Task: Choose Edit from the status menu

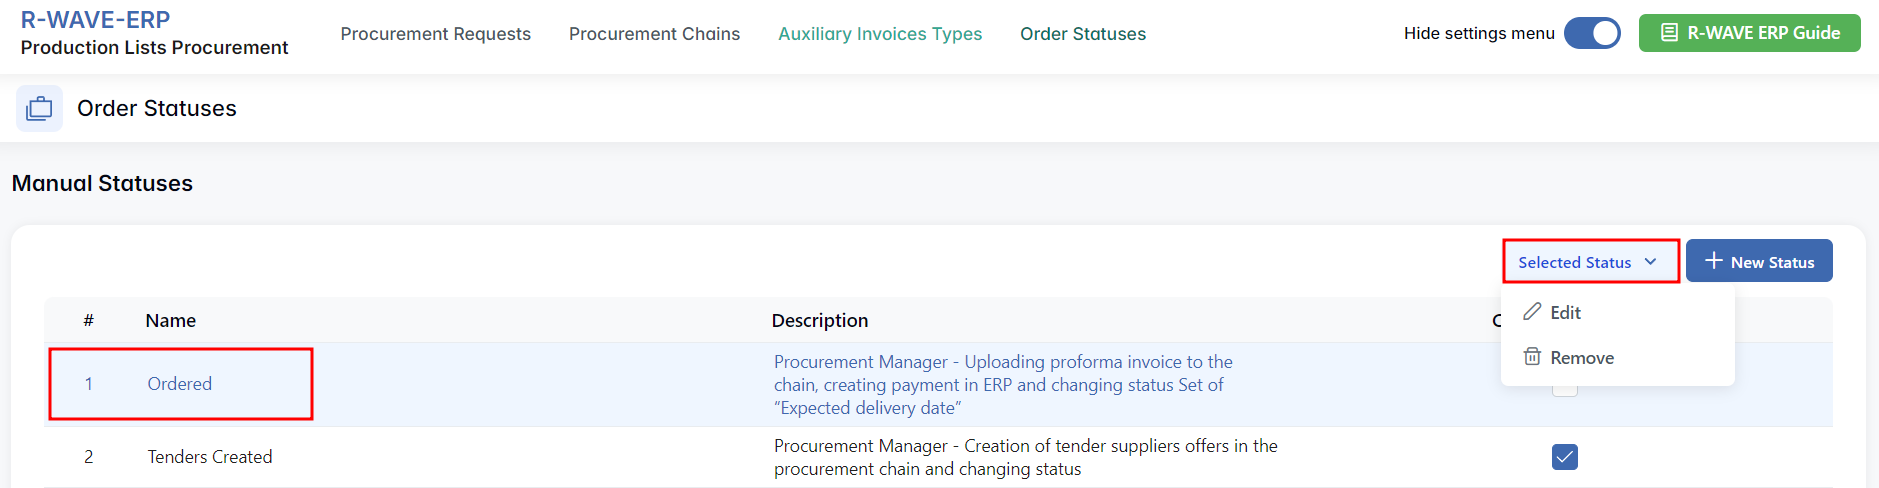Action: (x=1565, y=313)
